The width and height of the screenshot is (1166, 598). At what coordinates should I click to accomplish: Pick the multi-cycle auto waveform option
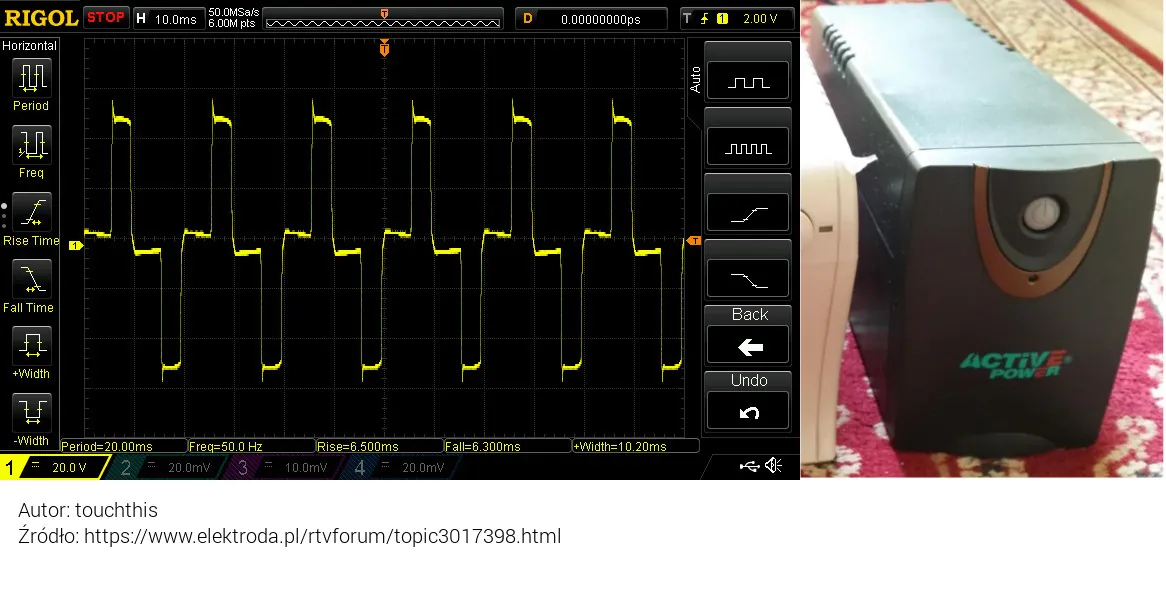click(x=748, y=147)
